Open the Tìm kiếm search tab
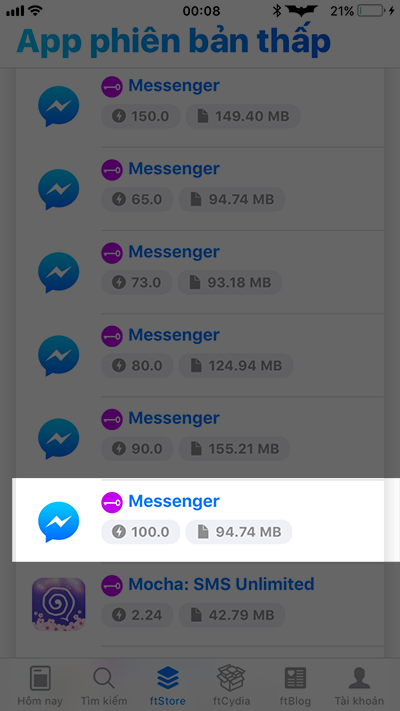The height and width of the screenshot is (711, 400). coord(104,685)
